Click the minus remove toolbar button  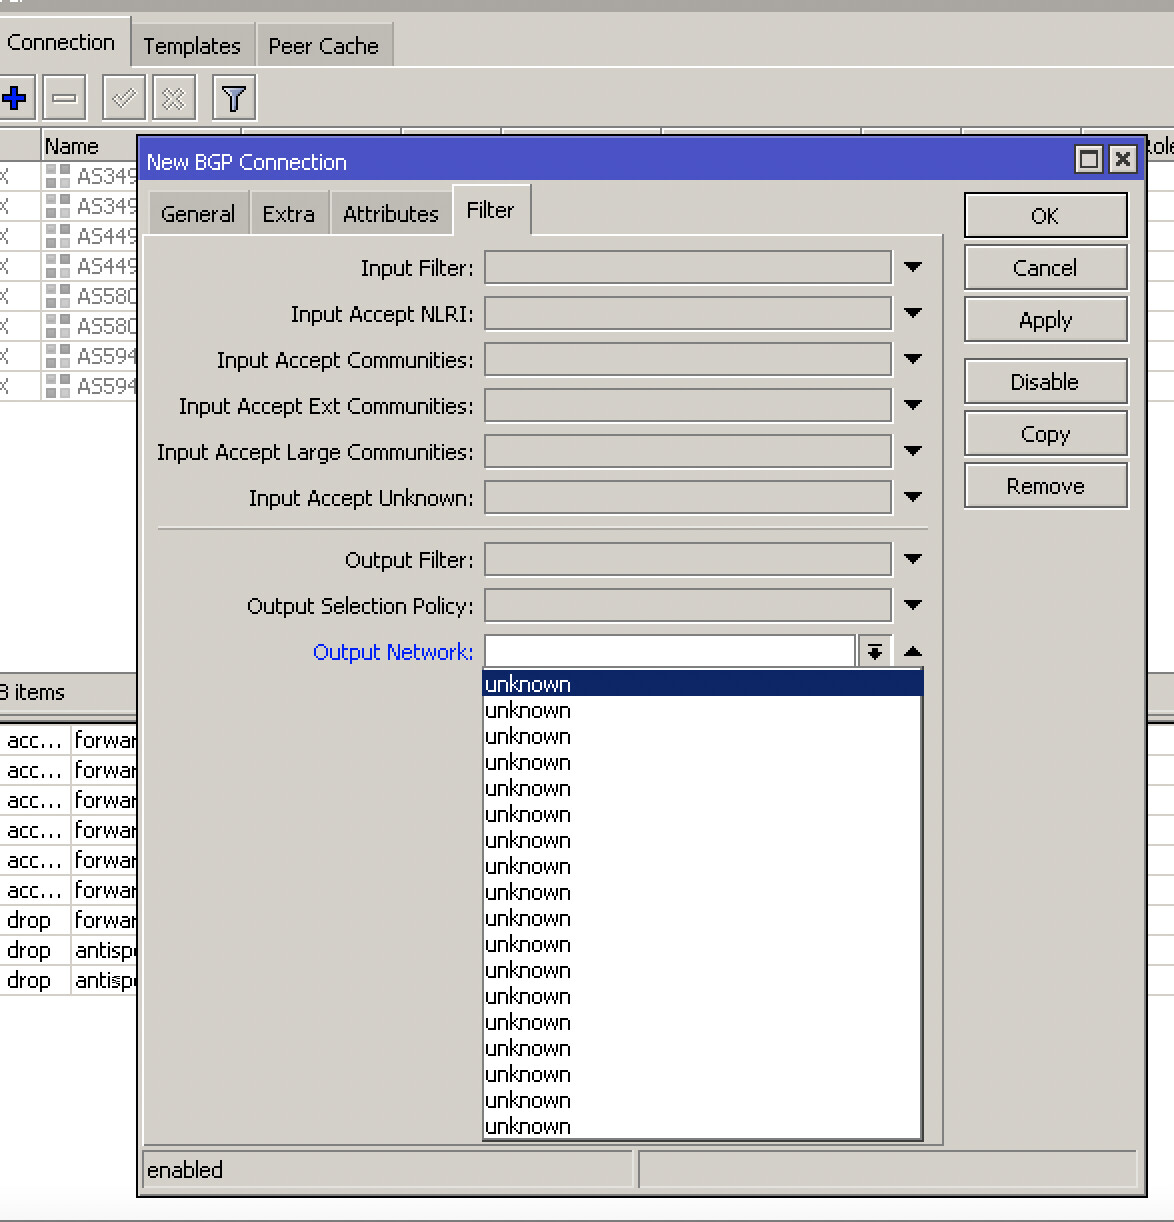[x=64, y=98]
